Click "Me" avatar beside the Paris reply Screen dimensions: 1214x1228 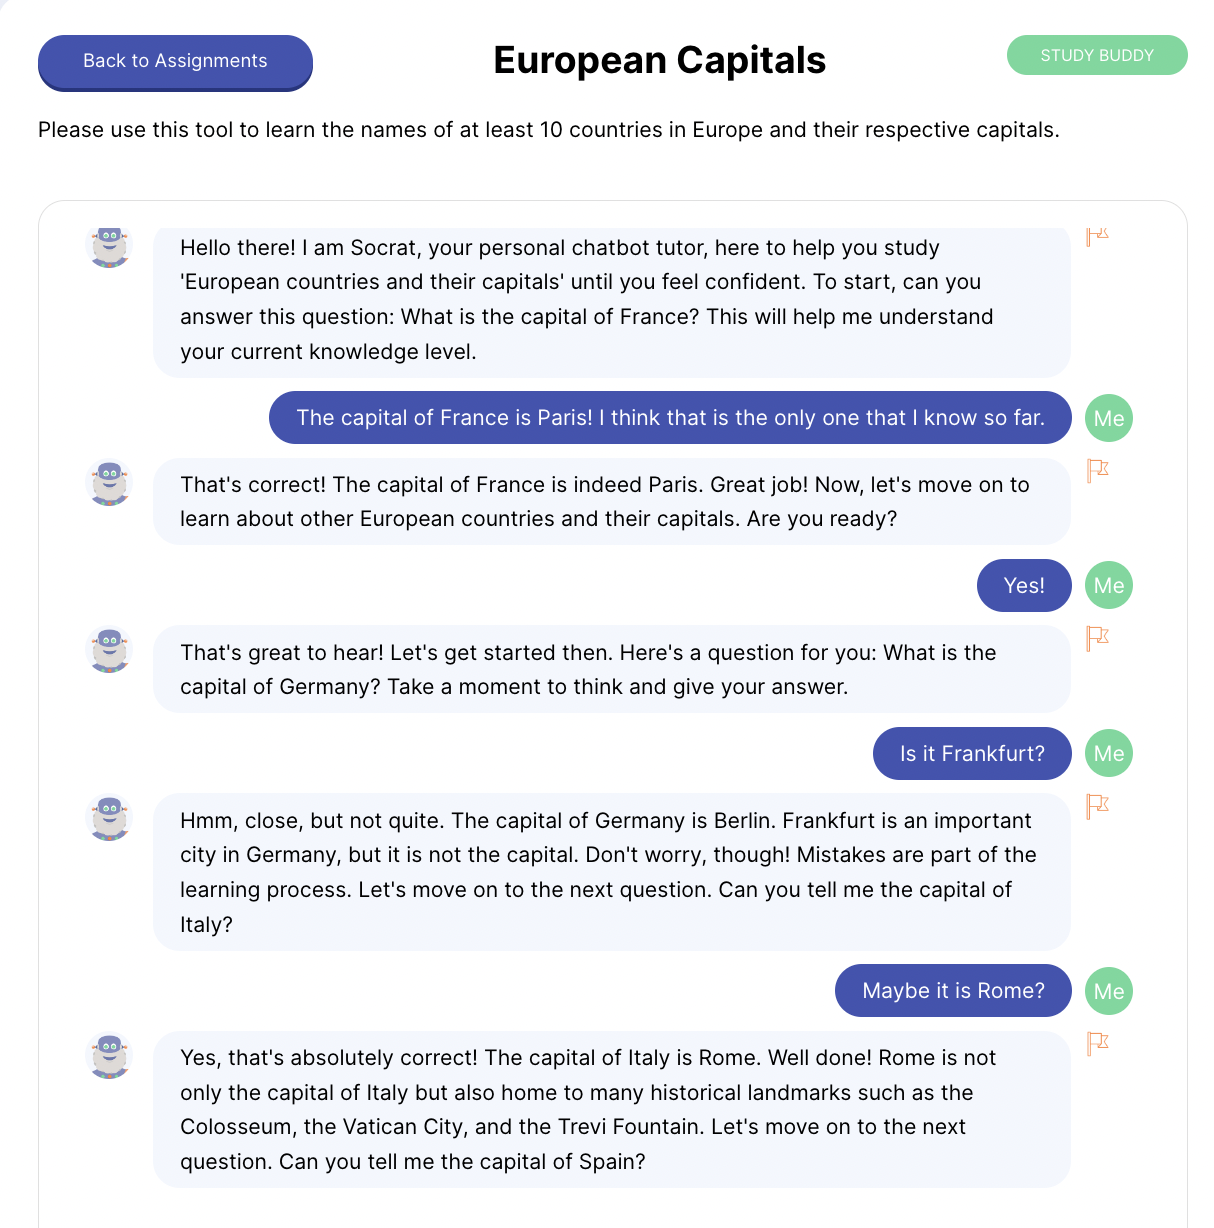point(1108,418)
